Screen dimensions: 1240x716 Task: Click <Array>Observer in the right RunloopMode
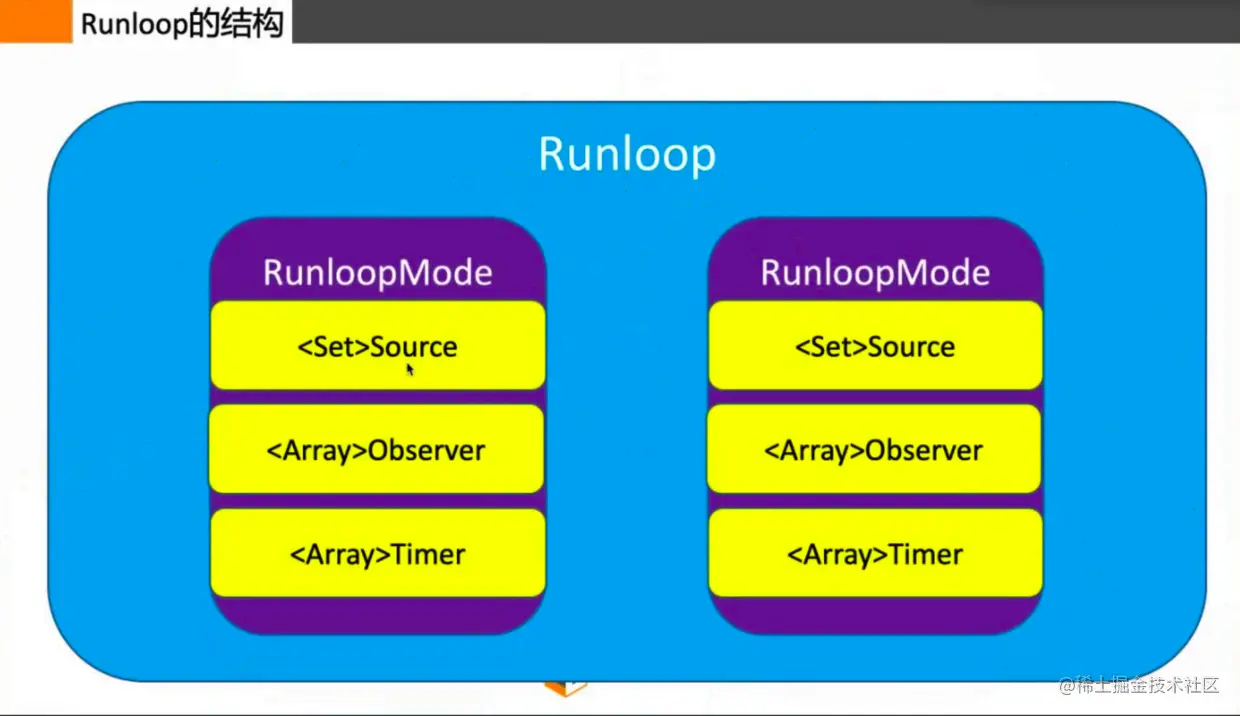(x=874, y=449)
